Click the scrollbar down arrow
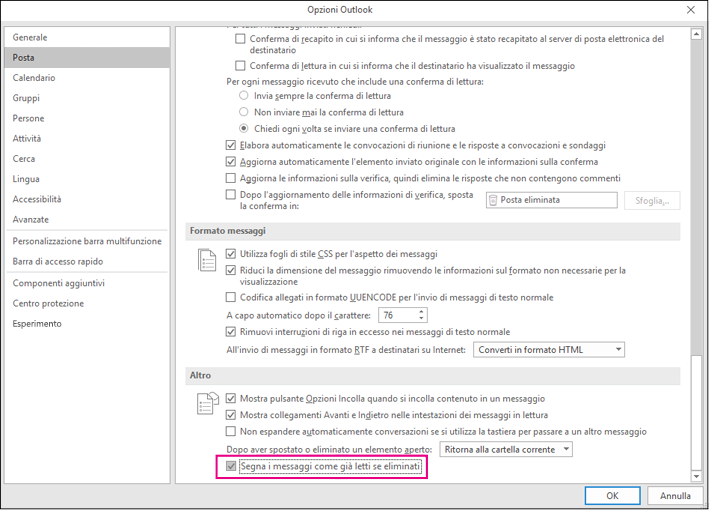 point(696,476)
